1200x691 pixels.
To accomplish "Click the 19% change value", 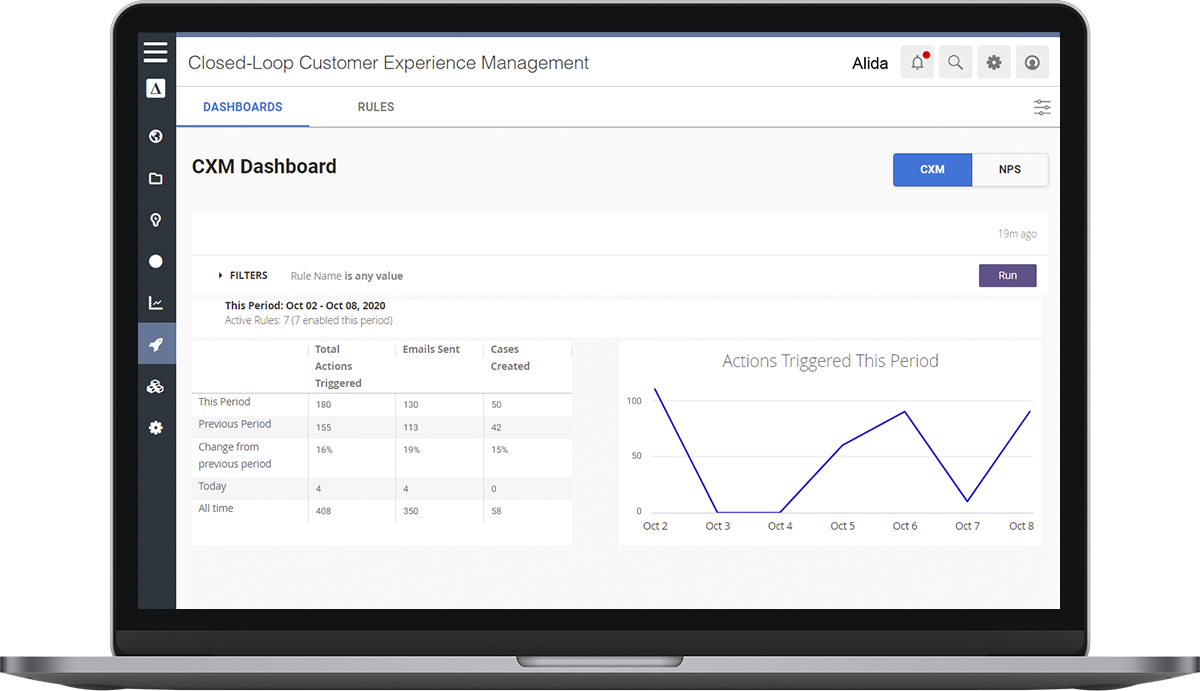I will pyautogui.click(x=411, y=450).
